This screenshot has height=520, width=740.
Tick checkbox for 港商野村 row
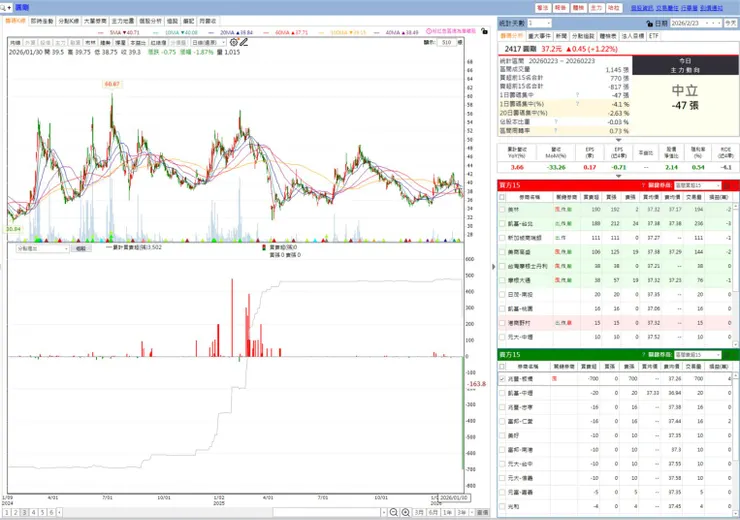coord(502,323)
